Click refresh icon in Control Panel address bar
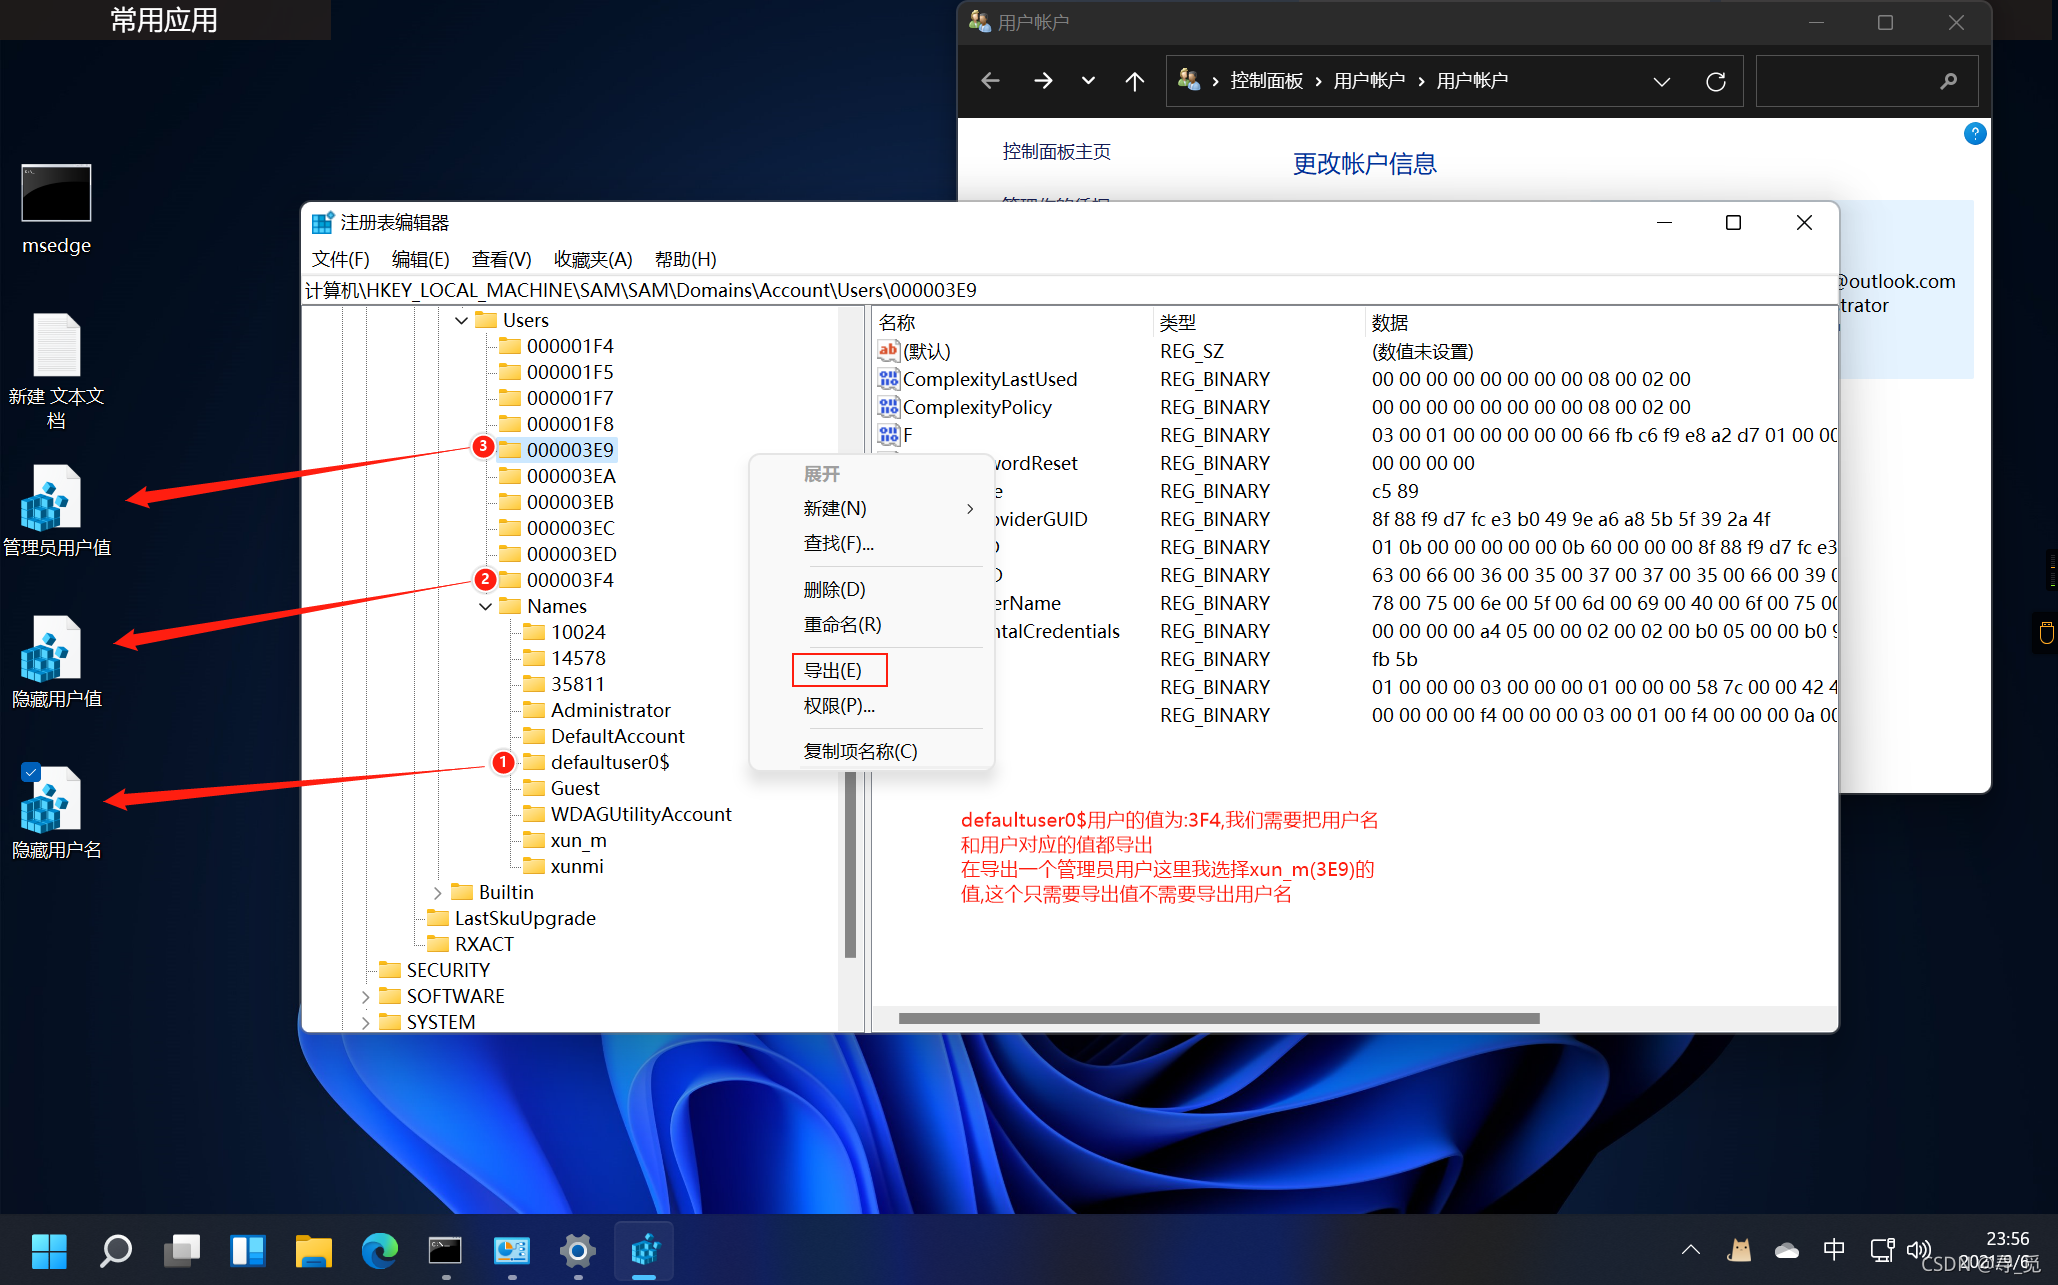The width and height of the screenshot is (2058, 1285). 1715,81
